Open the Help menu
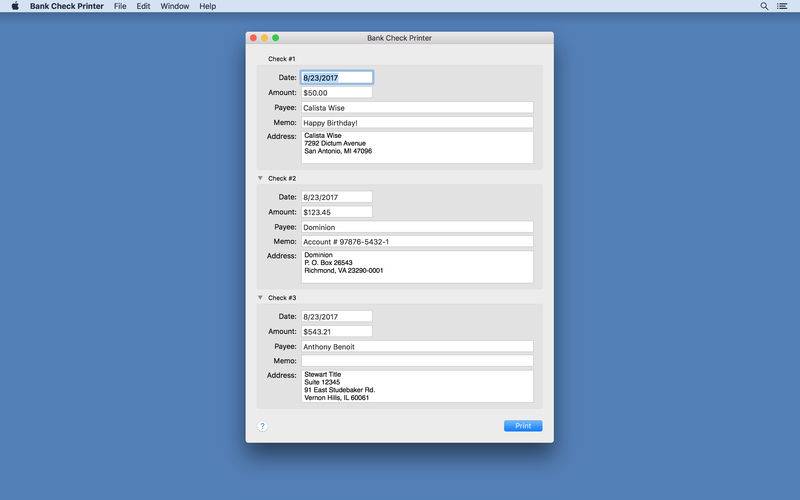 (x=208, y=6)
